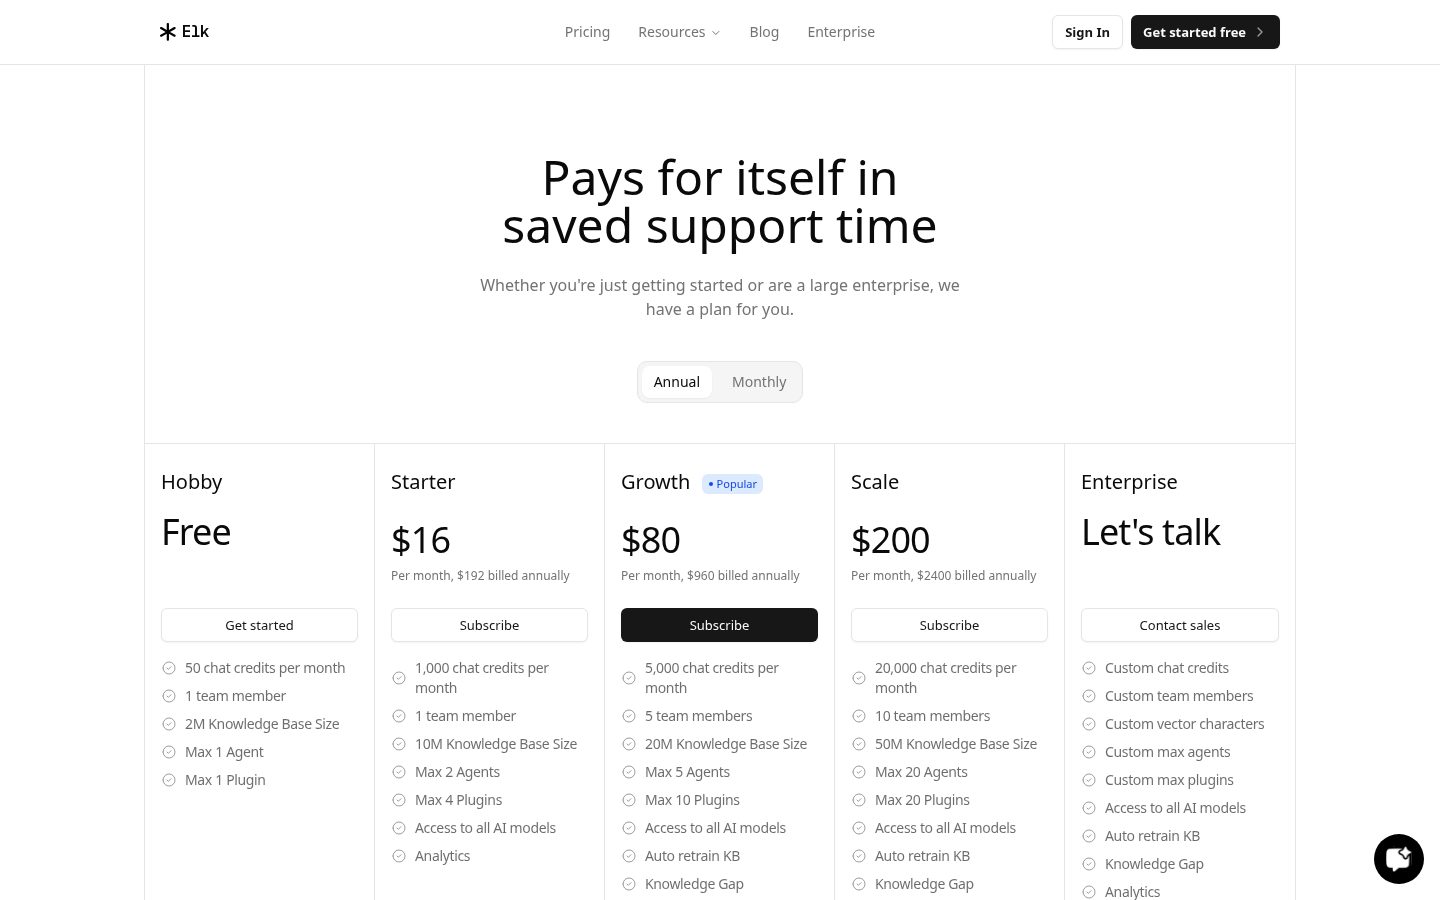Click the Popular badge on Growth
1440x900 pixels.
[732, 484]
